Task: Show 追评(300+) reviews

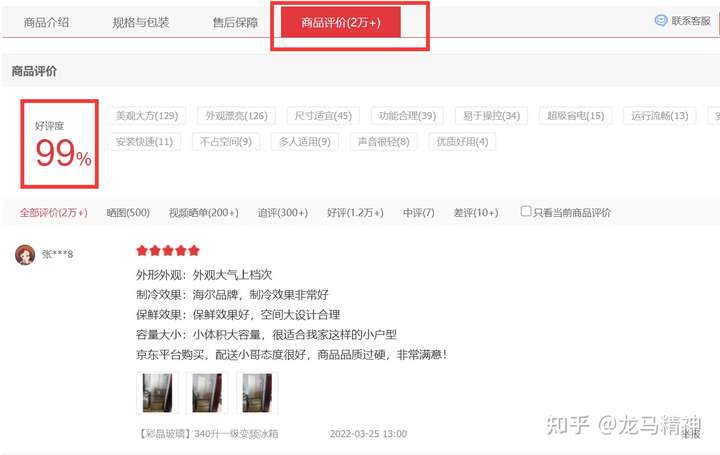Action: [x=282, y=213]
